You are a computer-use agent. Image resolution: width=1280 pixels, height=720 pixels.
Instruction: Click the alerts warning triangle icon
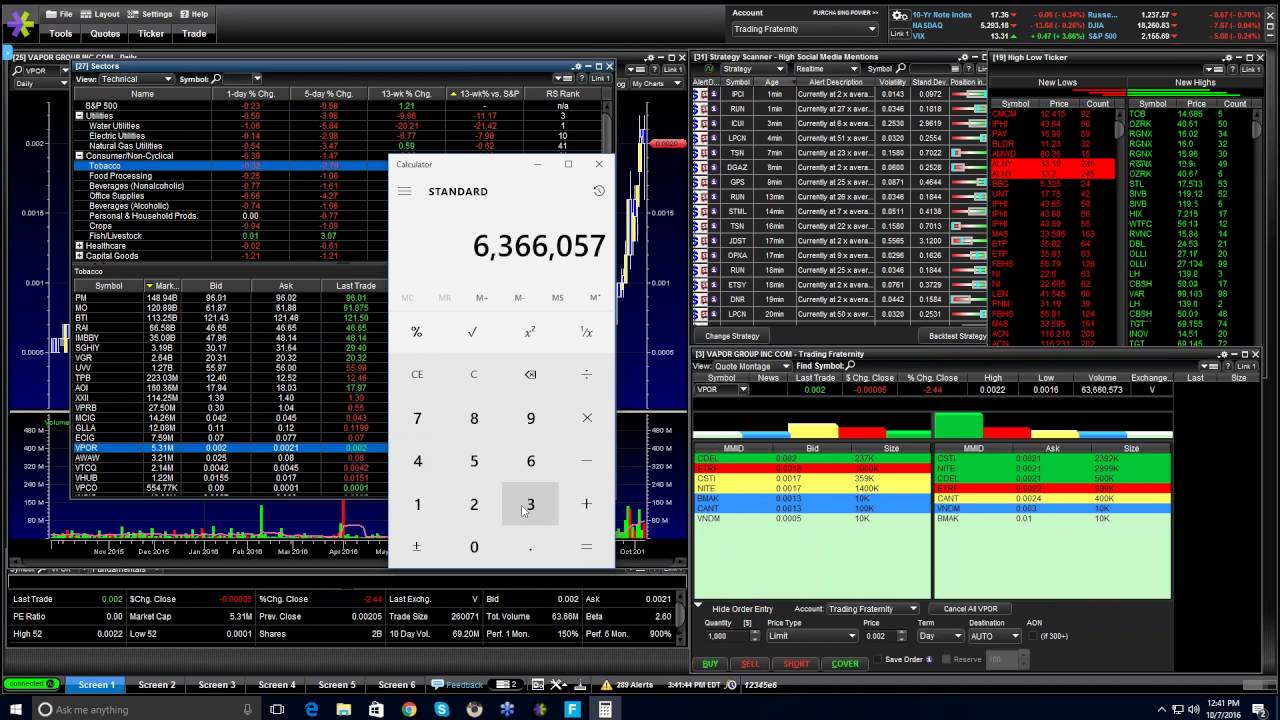[607, 685]
